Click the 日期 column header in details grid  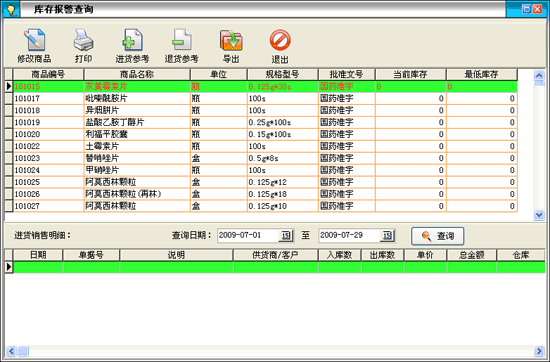(38, 255)
